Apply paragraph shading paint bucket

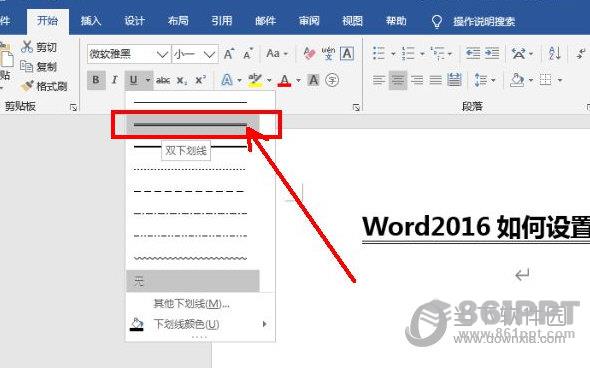point(517,80)
